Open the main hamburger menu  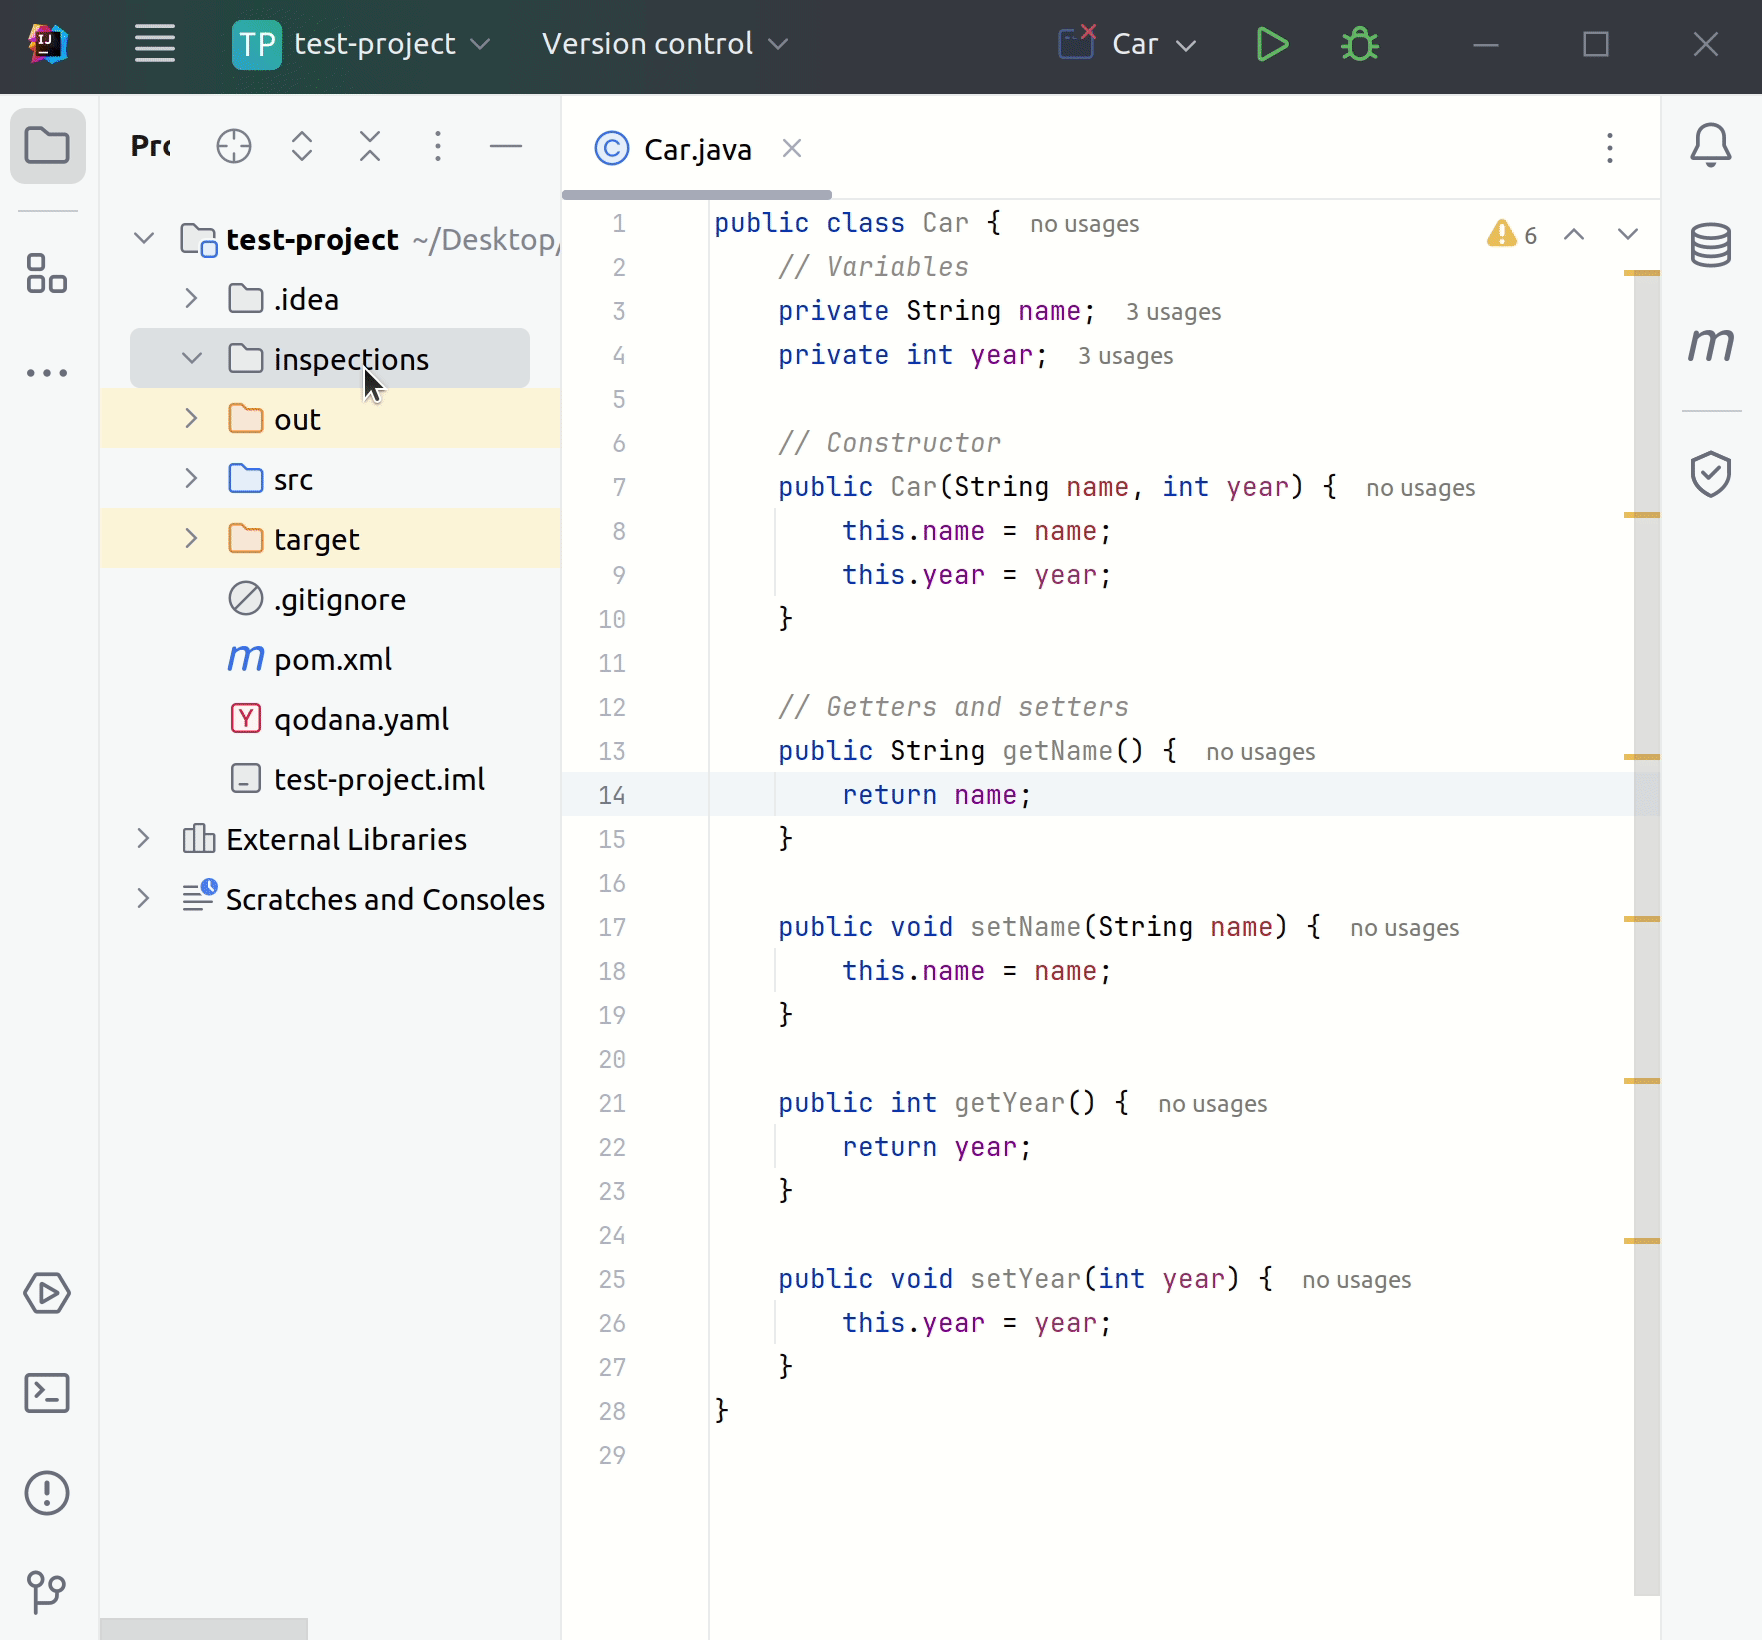[x=154, y=44]
